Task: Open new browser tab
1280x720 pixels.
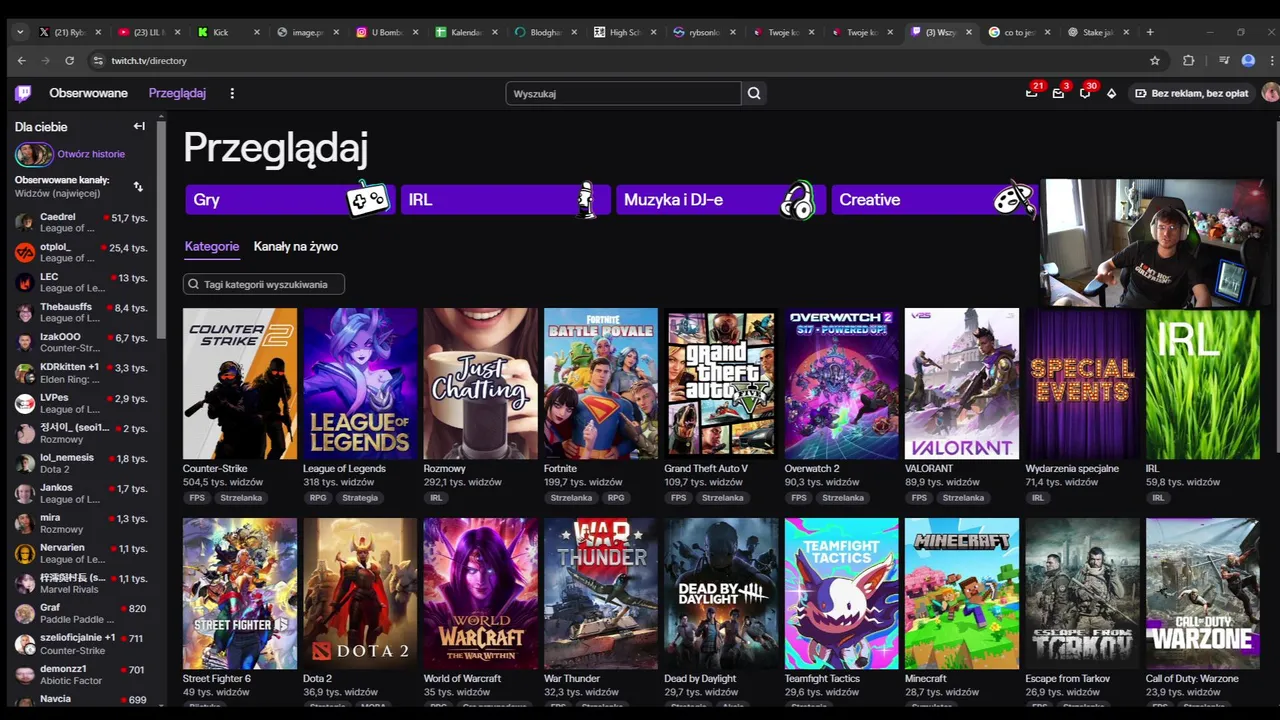Action: point(1150,32)
